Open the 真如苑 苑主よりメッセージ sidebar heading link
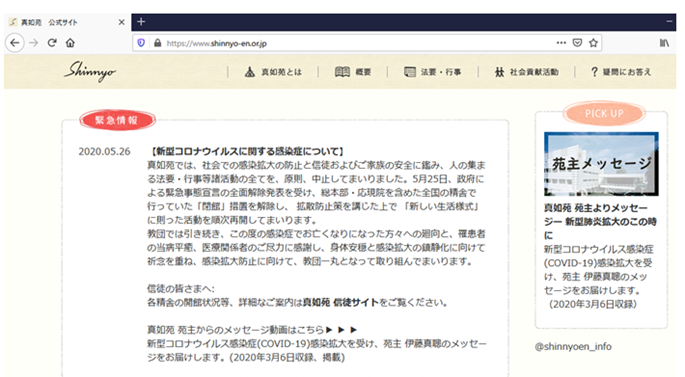 [600, 221]
